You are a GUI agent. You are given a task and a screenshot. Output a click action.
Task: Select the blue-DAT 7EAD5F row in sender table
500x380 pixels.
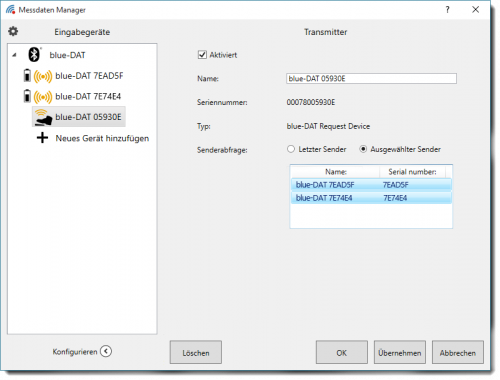371,185
